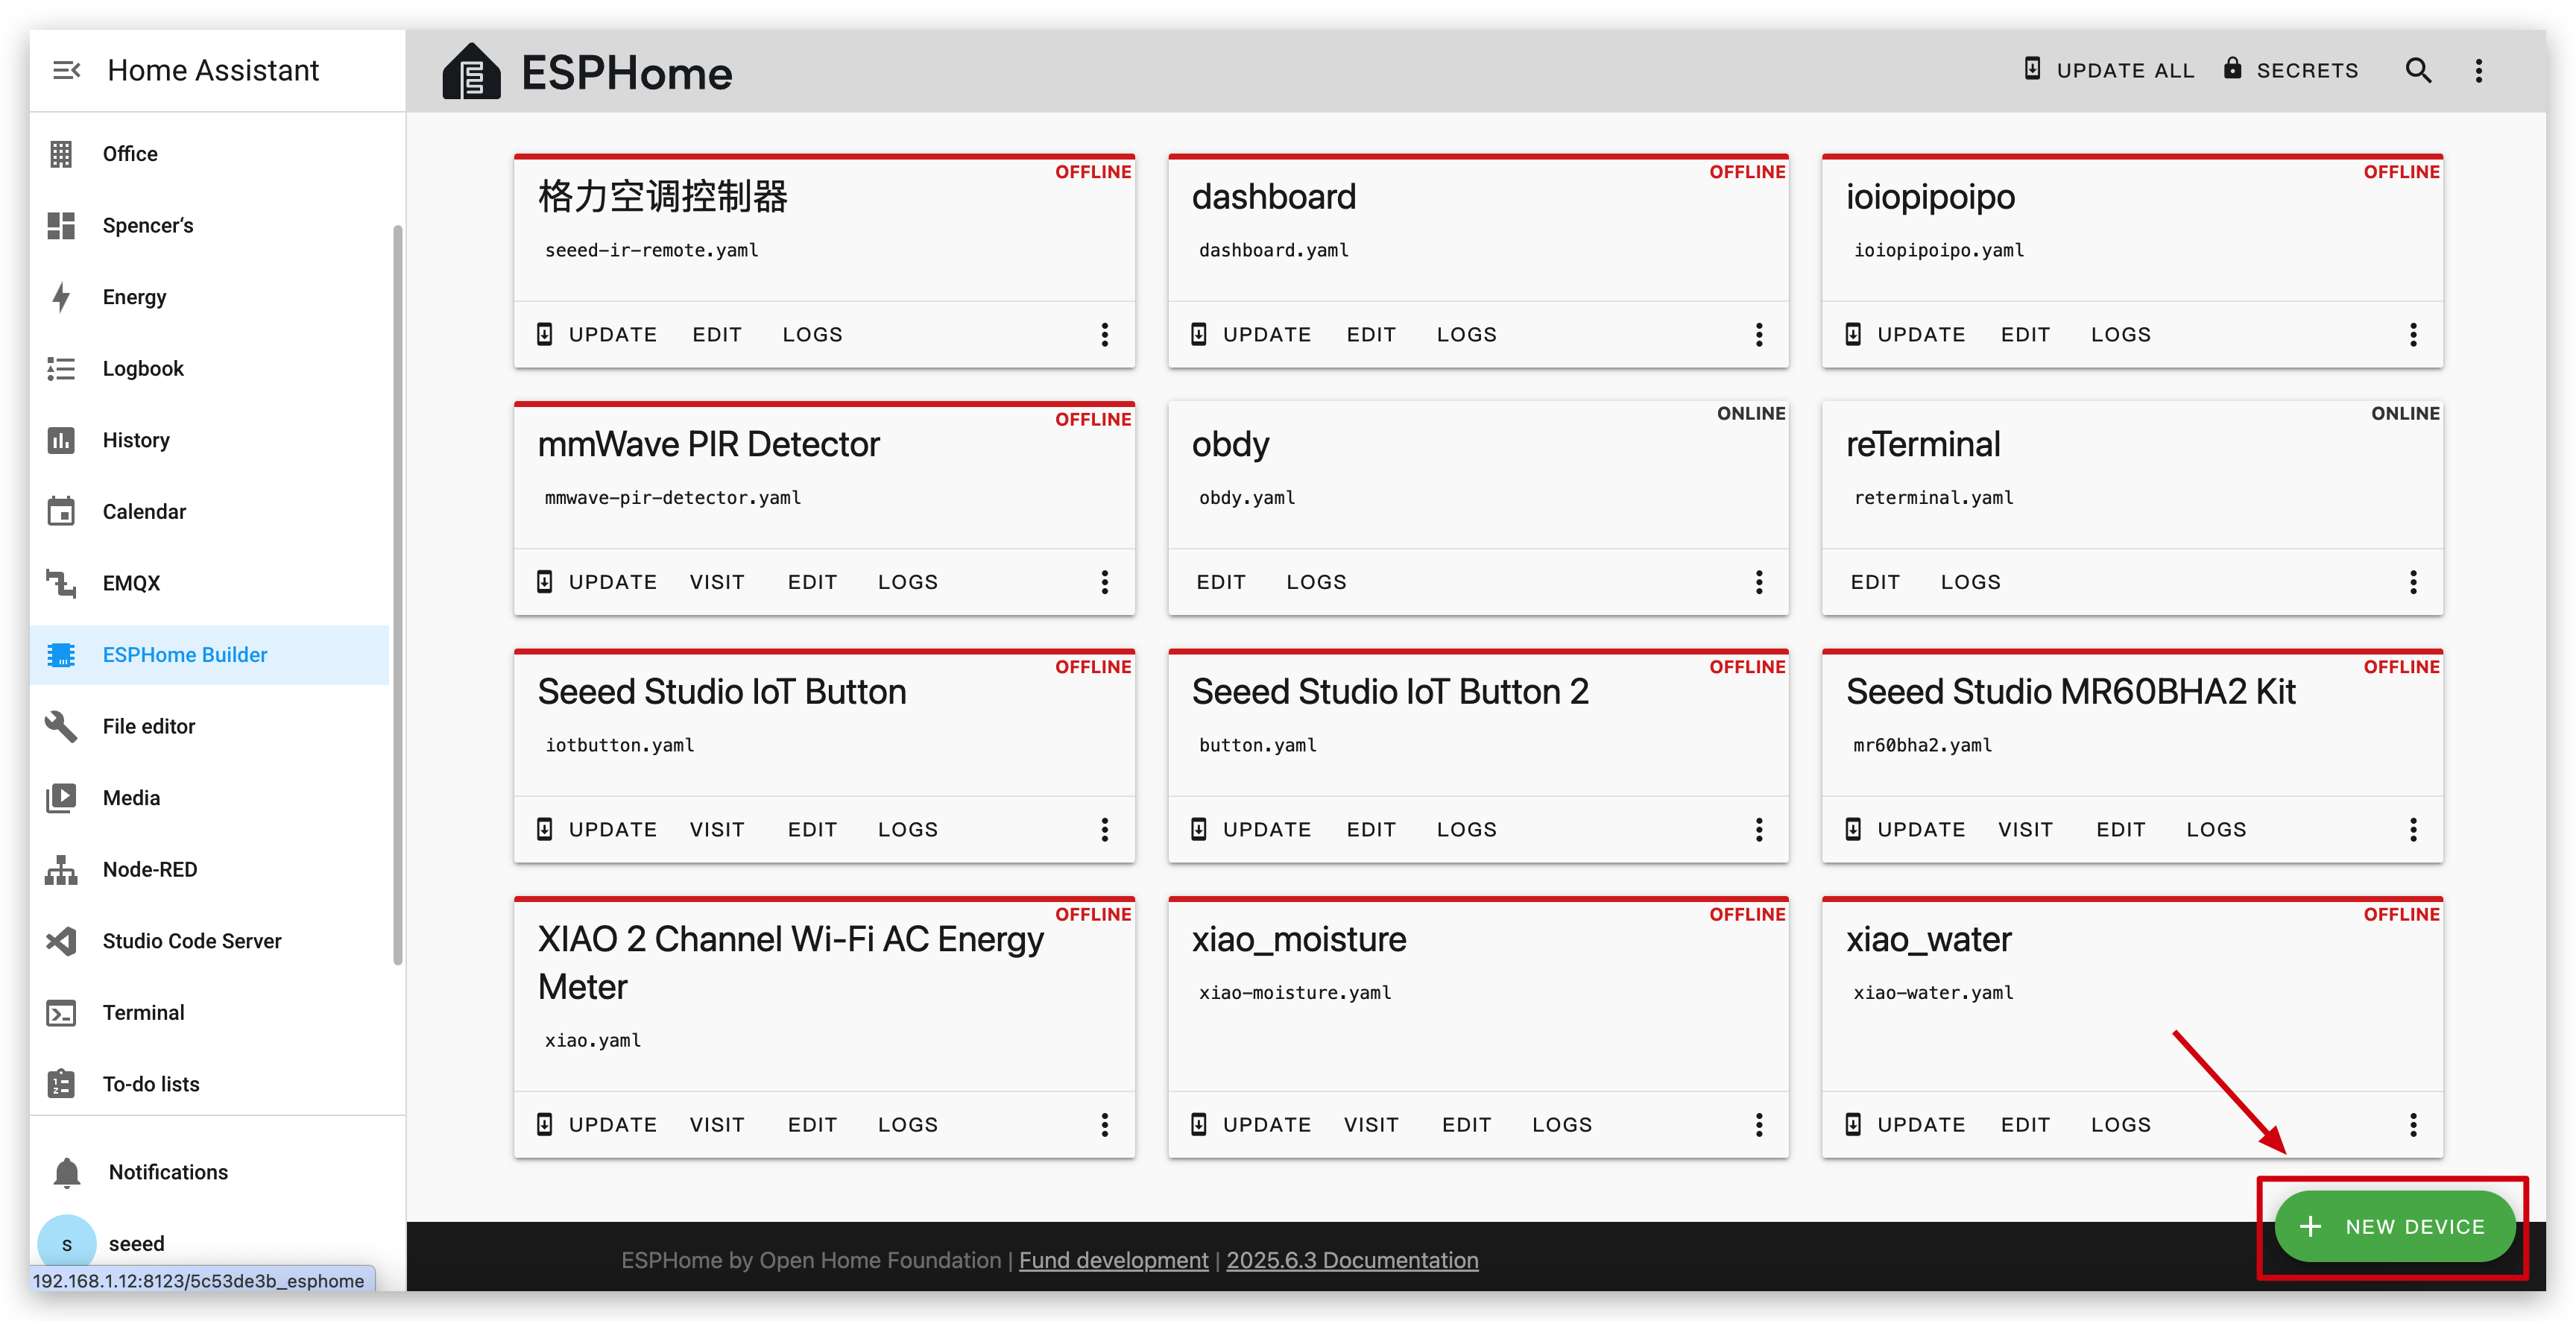Open SECRETS editor in the header
Viewport: 2576px width, 1321px height.
click(x=2291, y=70)
